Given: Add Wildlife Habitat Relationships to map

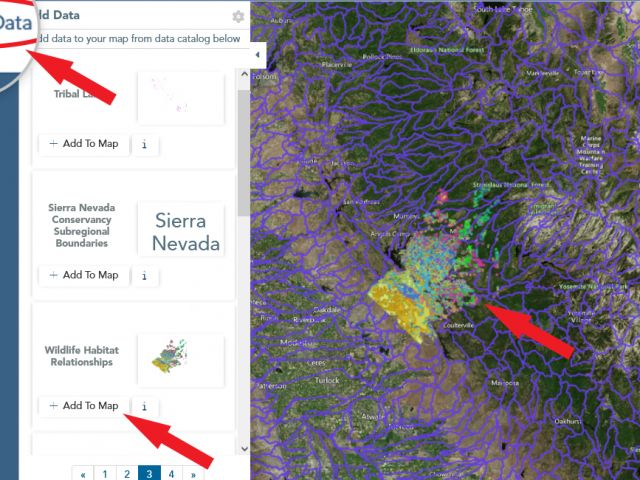Looking at the screenshot, I should point(84,406).
